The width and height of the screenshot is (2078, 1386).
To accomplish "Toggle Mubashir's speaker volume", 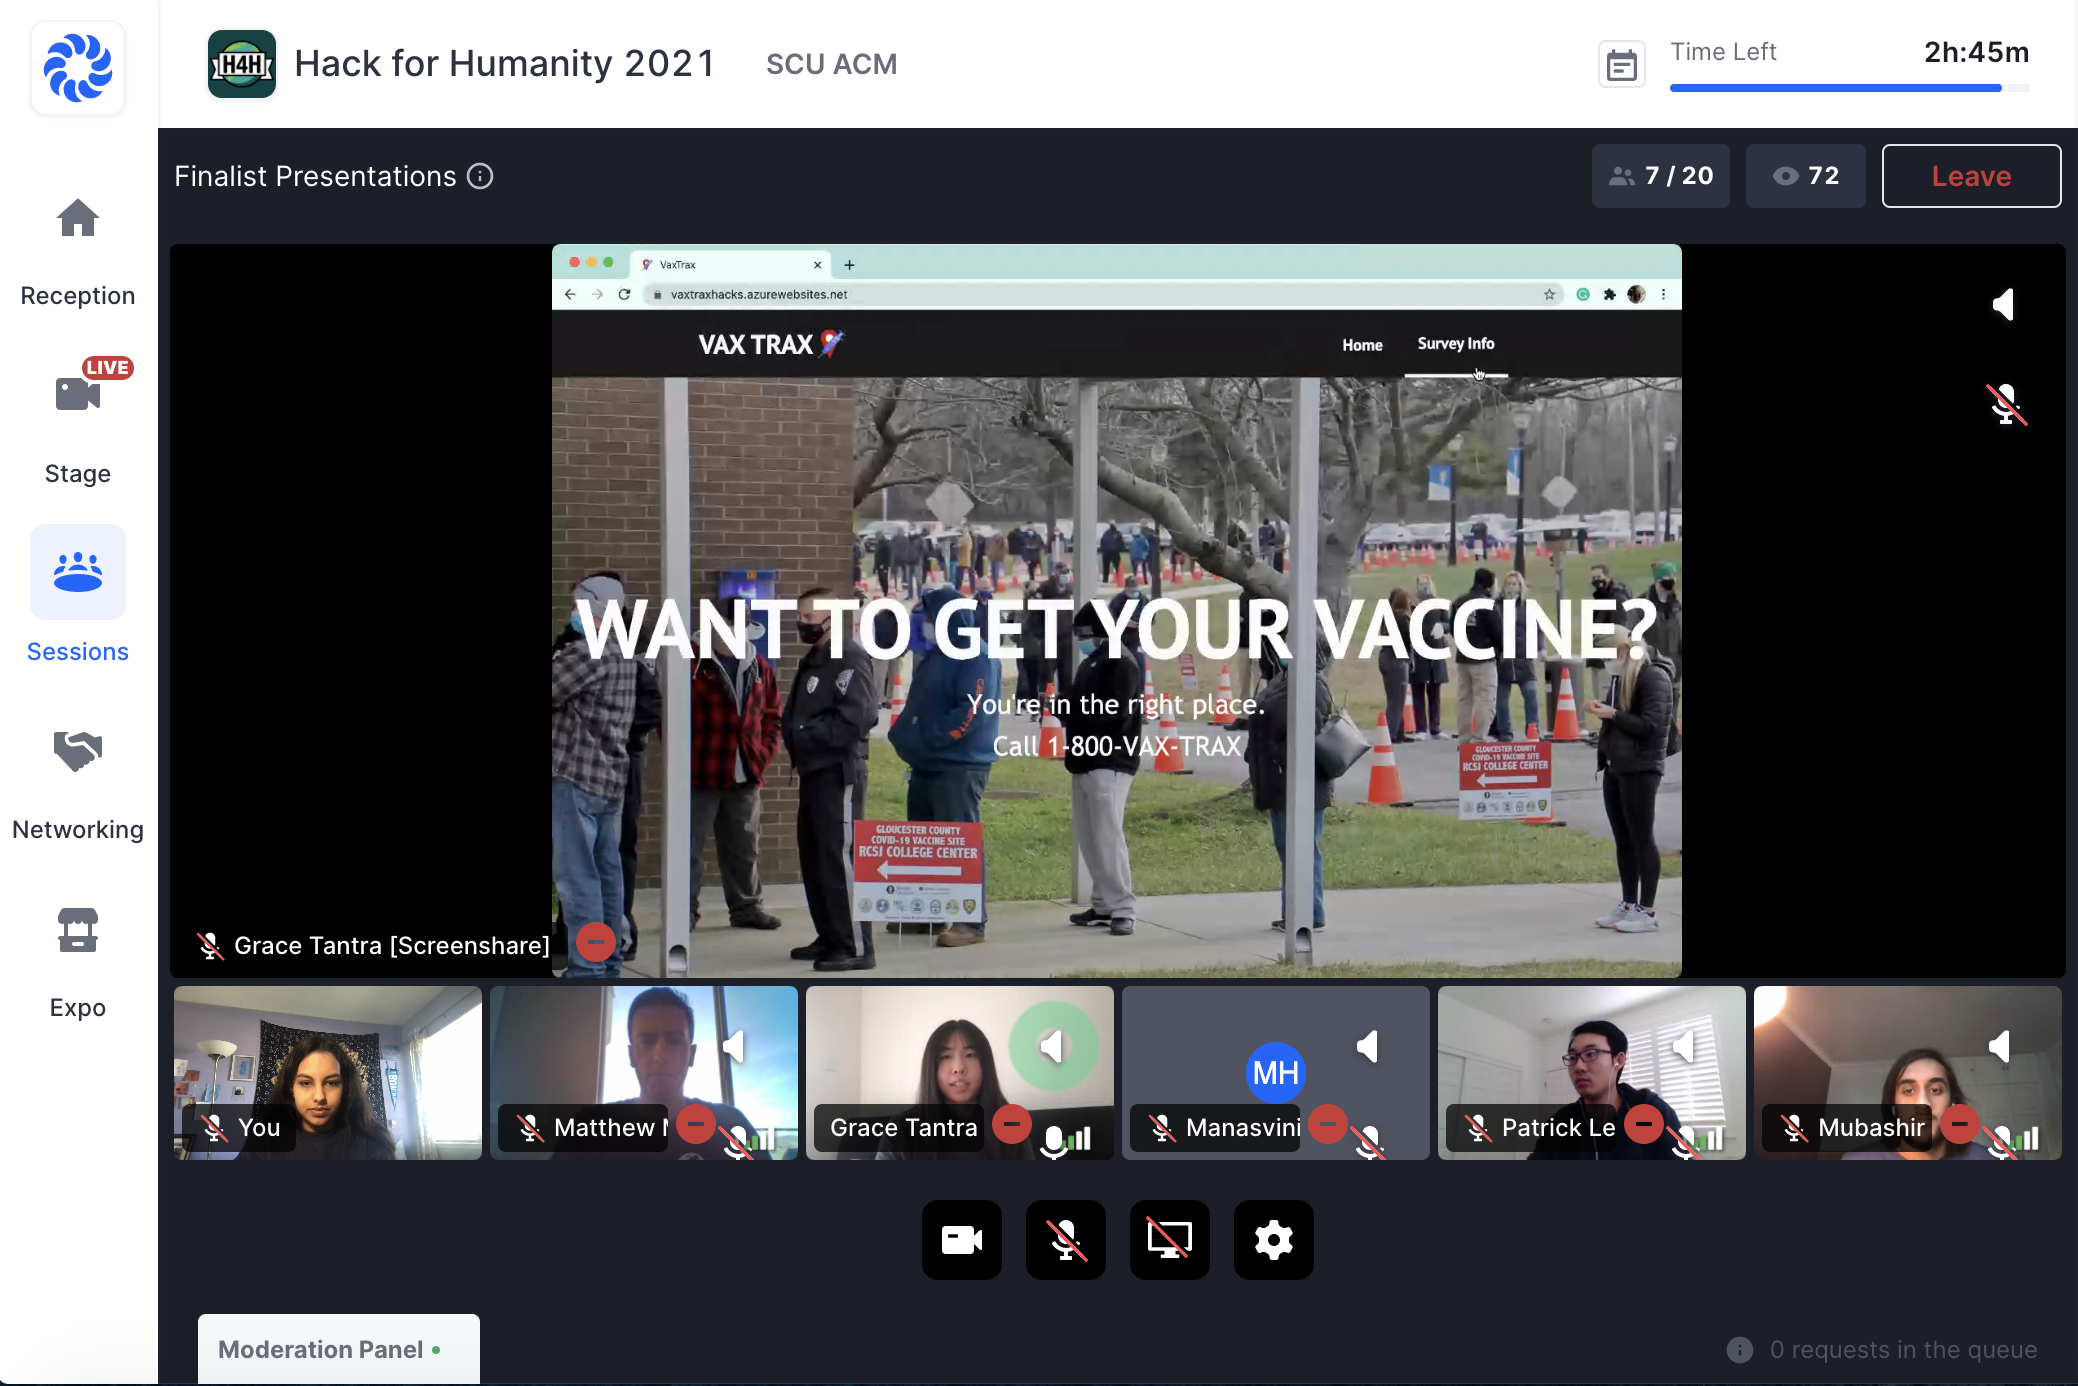I will click(x=2000, y=1047).
